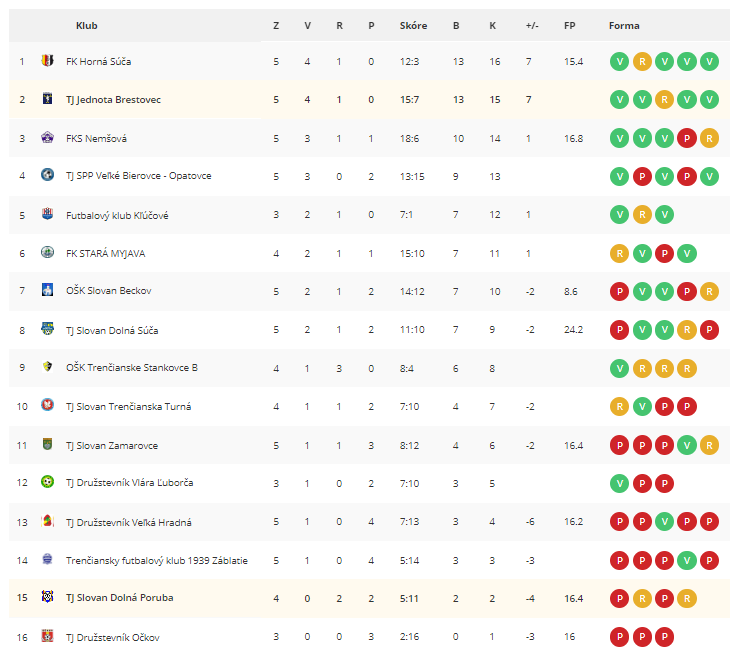Click the TJ Slovan Zamarovce club crest
Screen dimensions: 736x661
tap(47, 444)
